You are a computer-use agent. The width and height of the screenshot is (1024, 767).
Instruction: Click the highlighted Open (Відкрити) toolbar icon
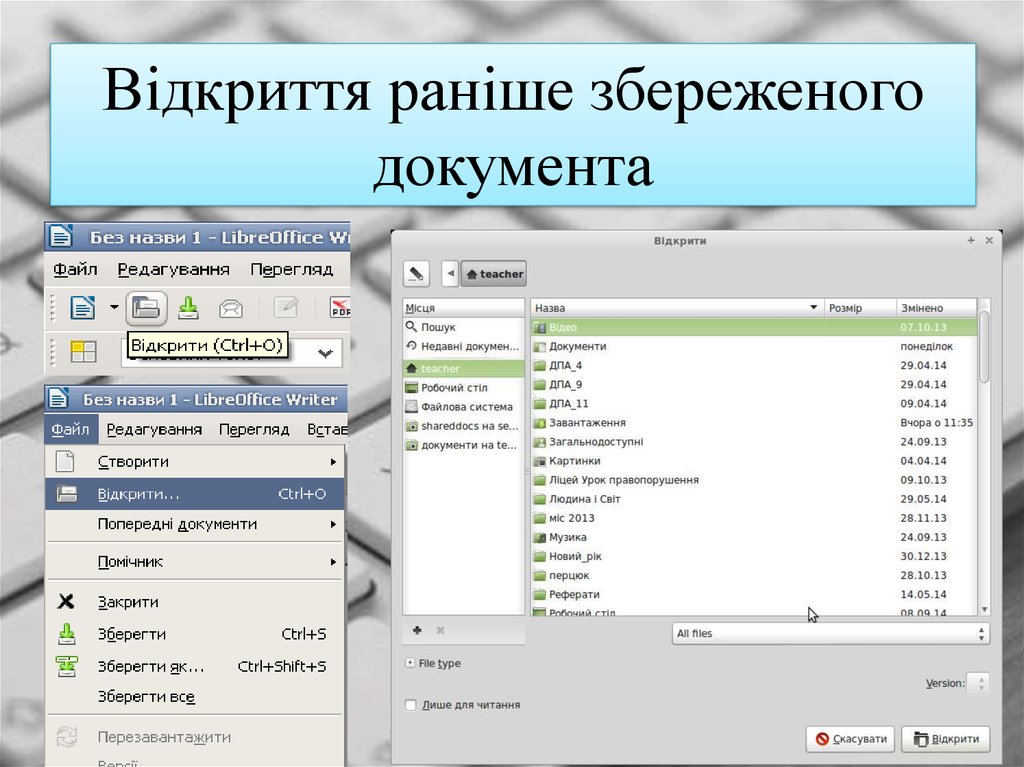pyautogui.click(x=147, y=308)
